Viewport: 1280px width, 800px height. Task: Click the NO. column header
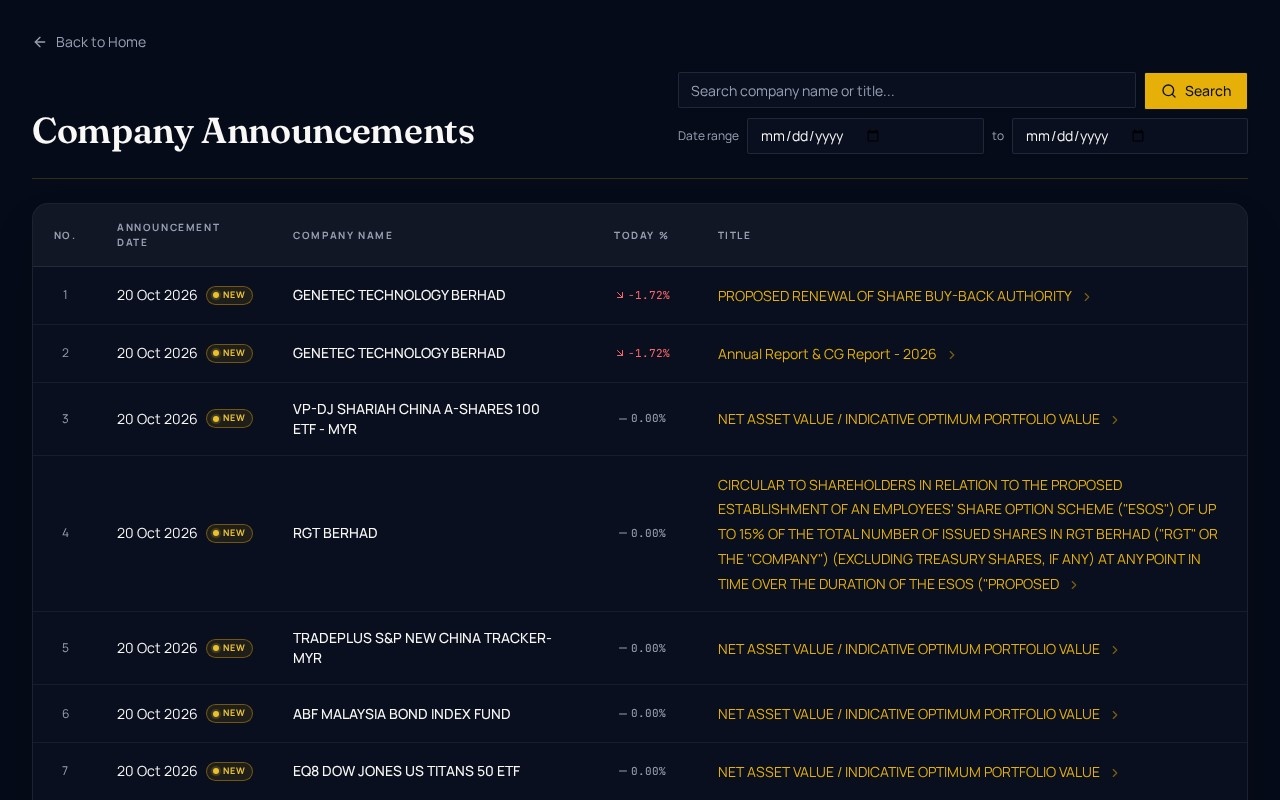[65, 236]
